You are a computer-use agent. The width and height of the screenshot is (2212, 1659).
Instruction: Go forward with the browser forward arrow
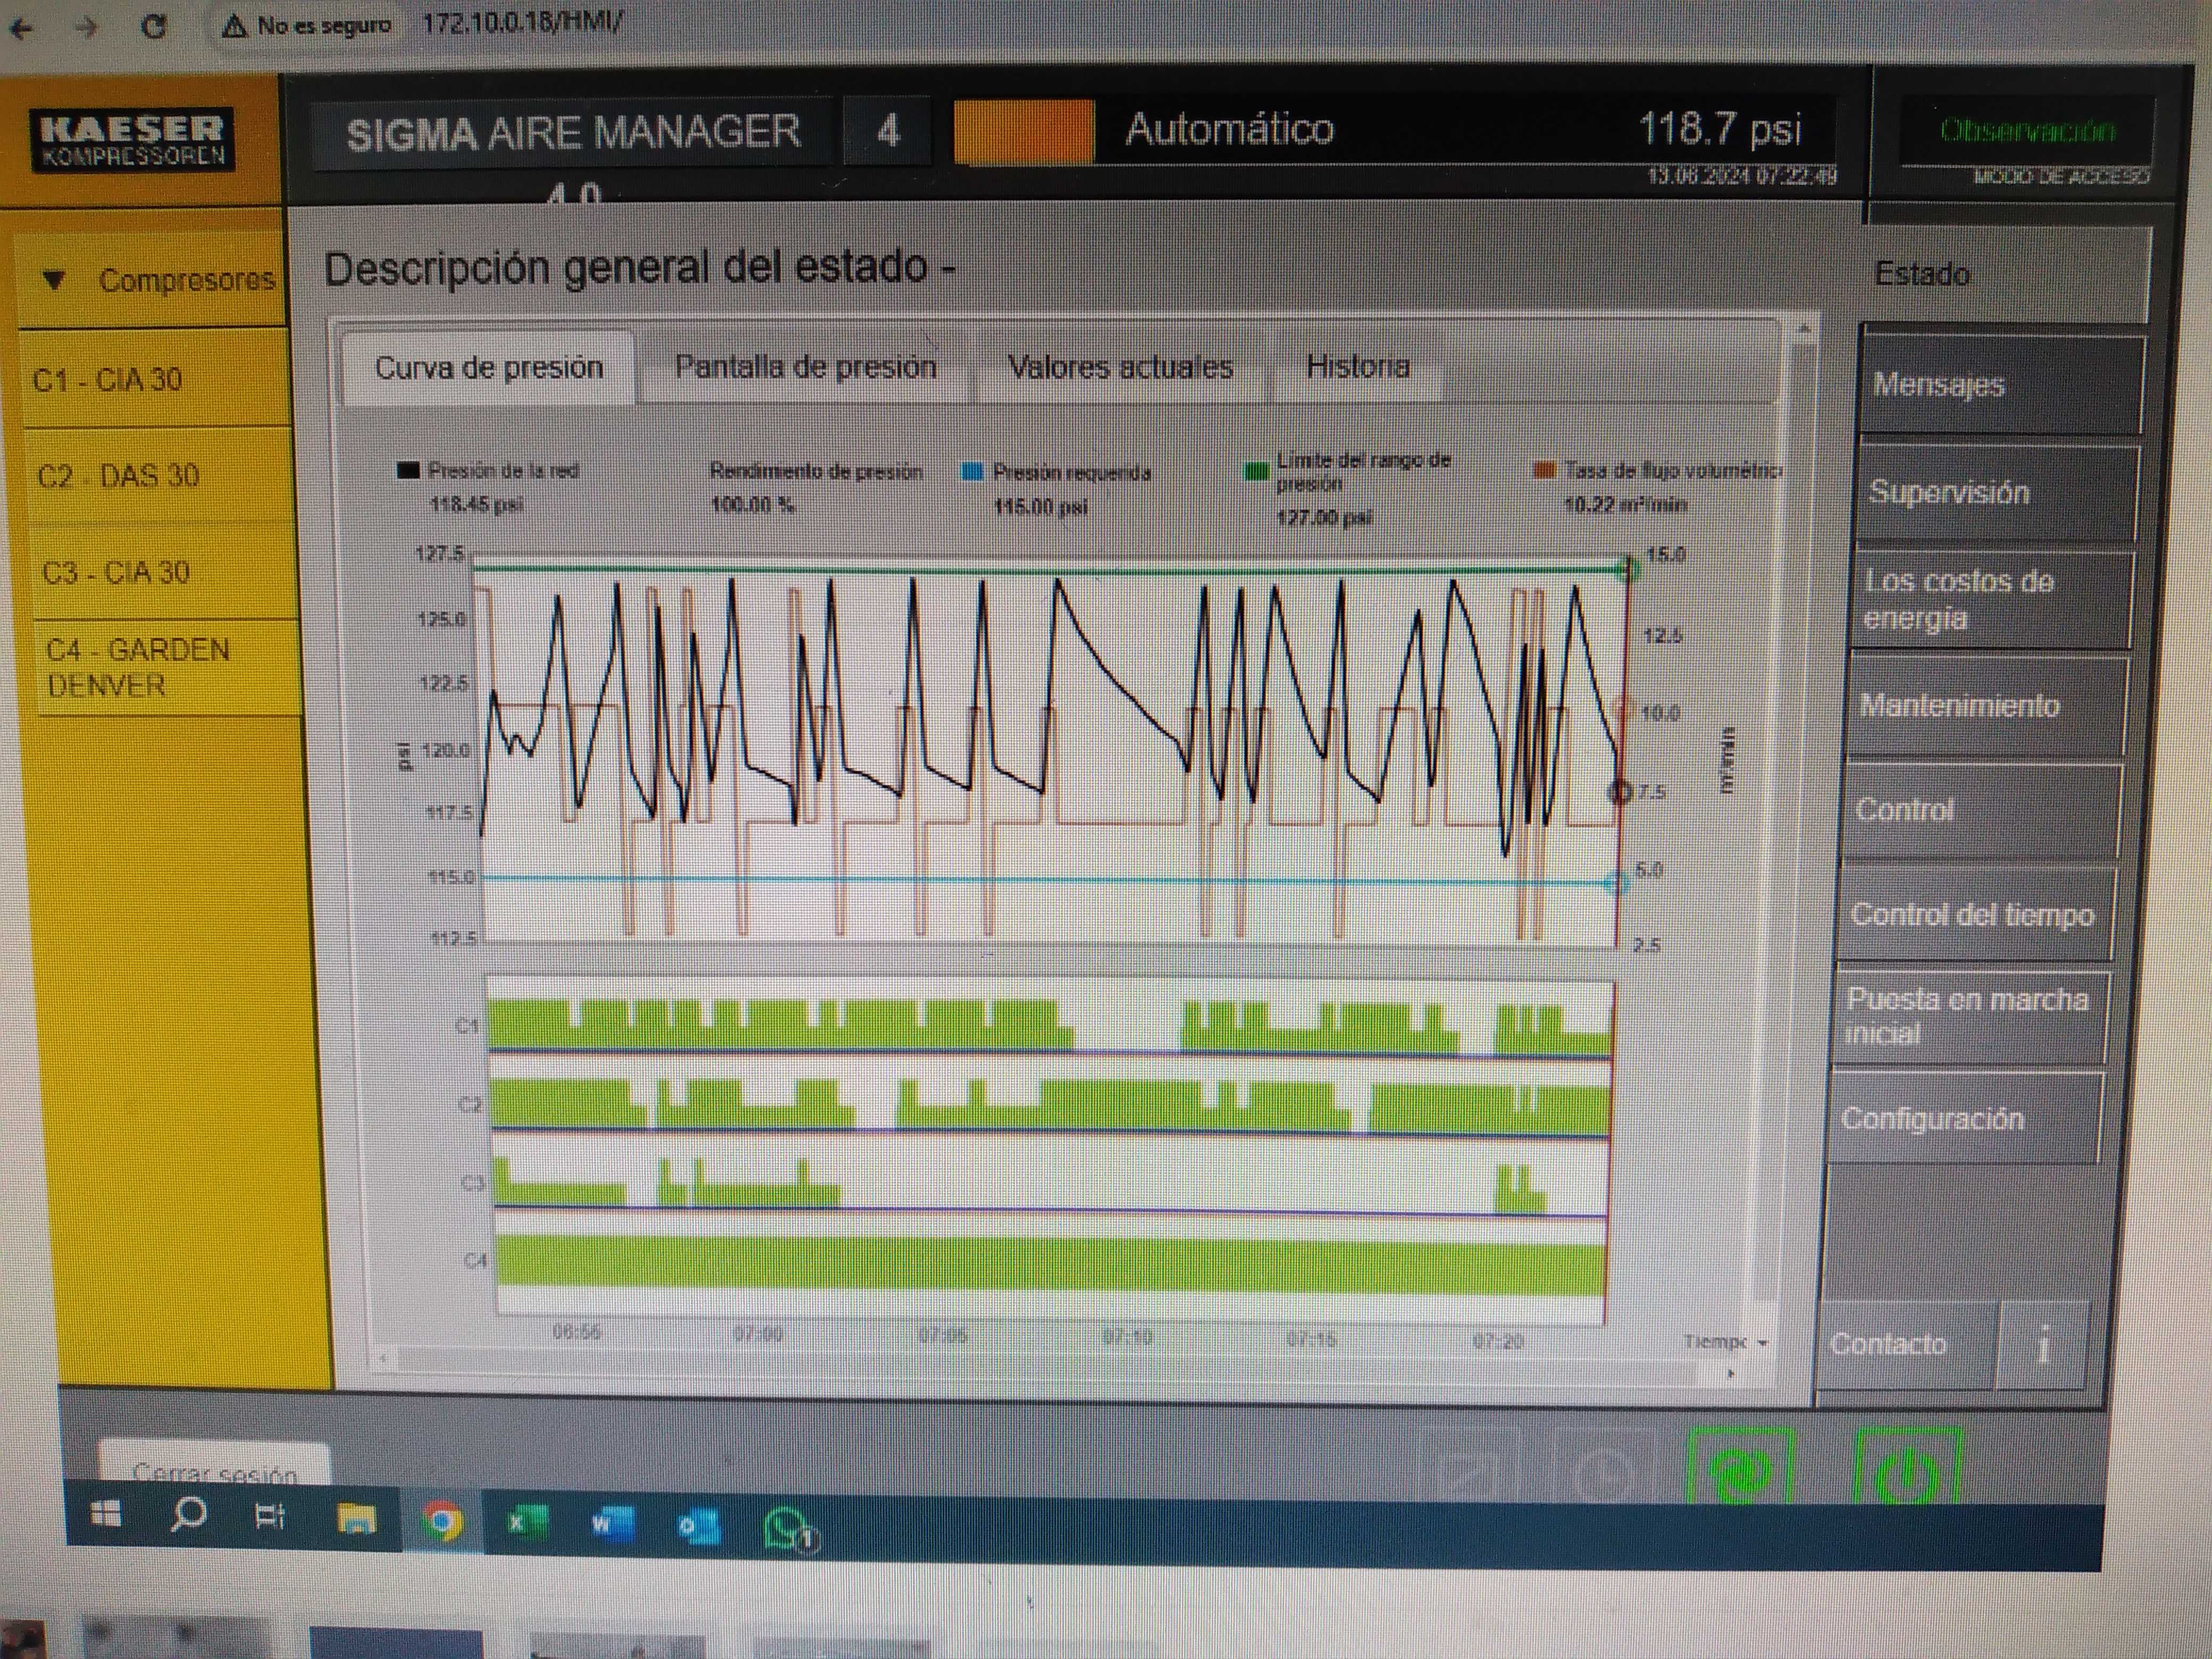pyautogui.click(x=88, y=27)
